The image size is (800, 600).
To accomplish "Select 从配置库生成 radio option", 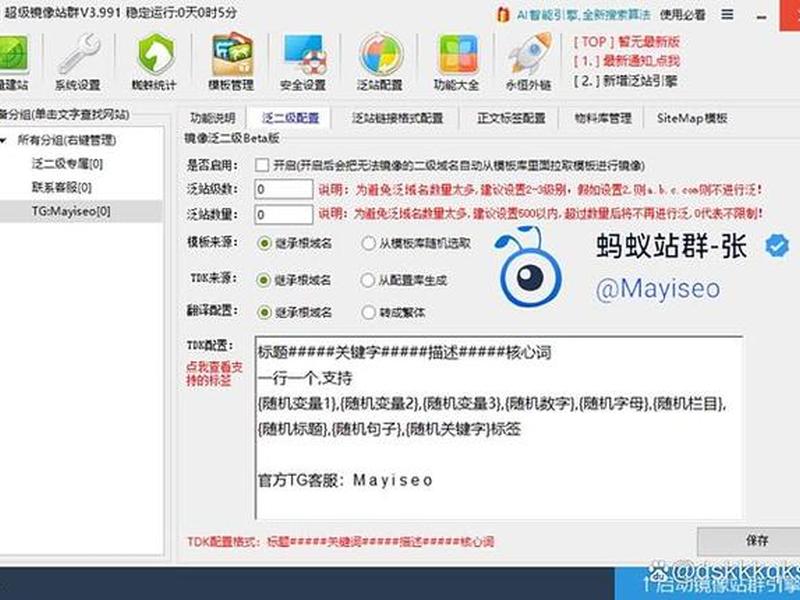I will point(368,280).
